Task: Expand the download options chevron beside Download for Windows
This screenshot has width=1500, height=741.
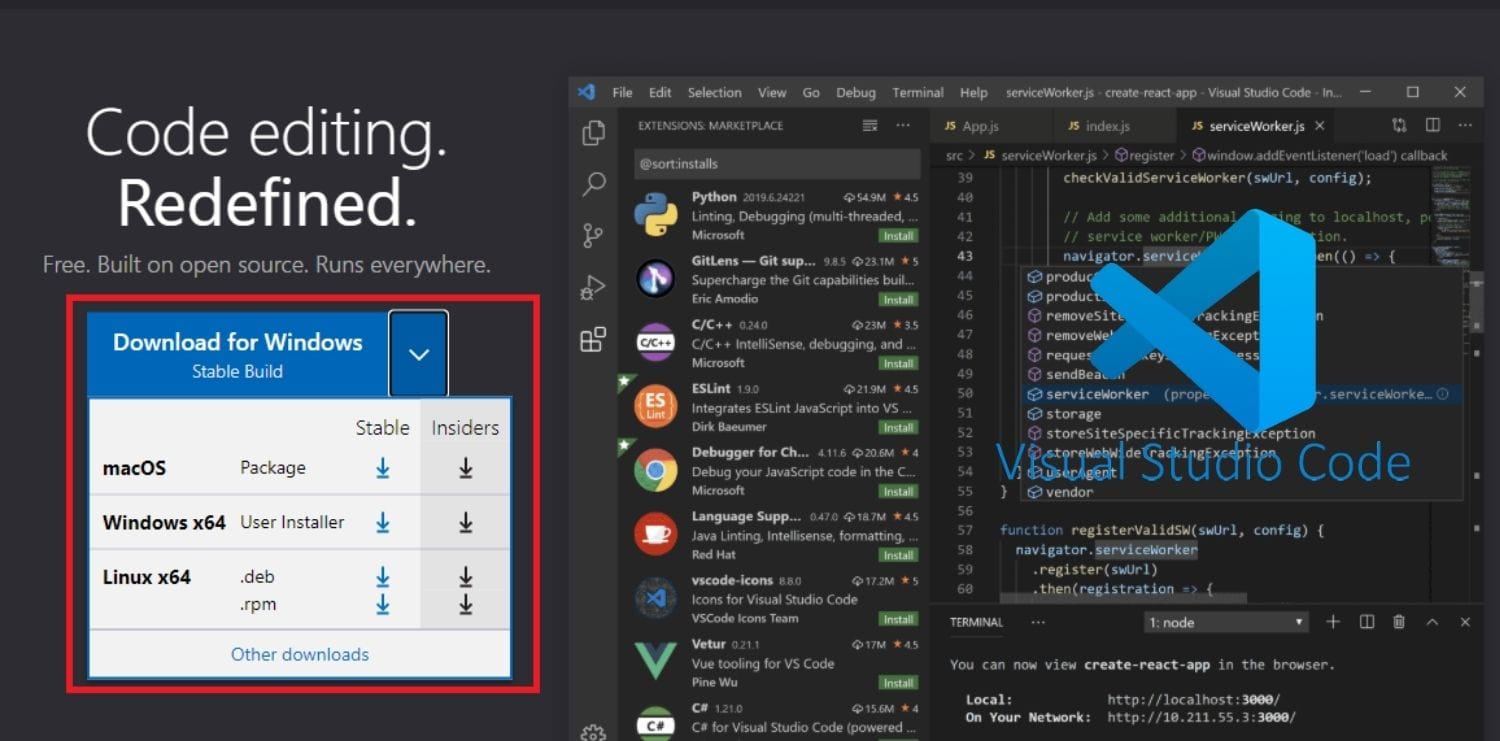Action: coord(419,354)
